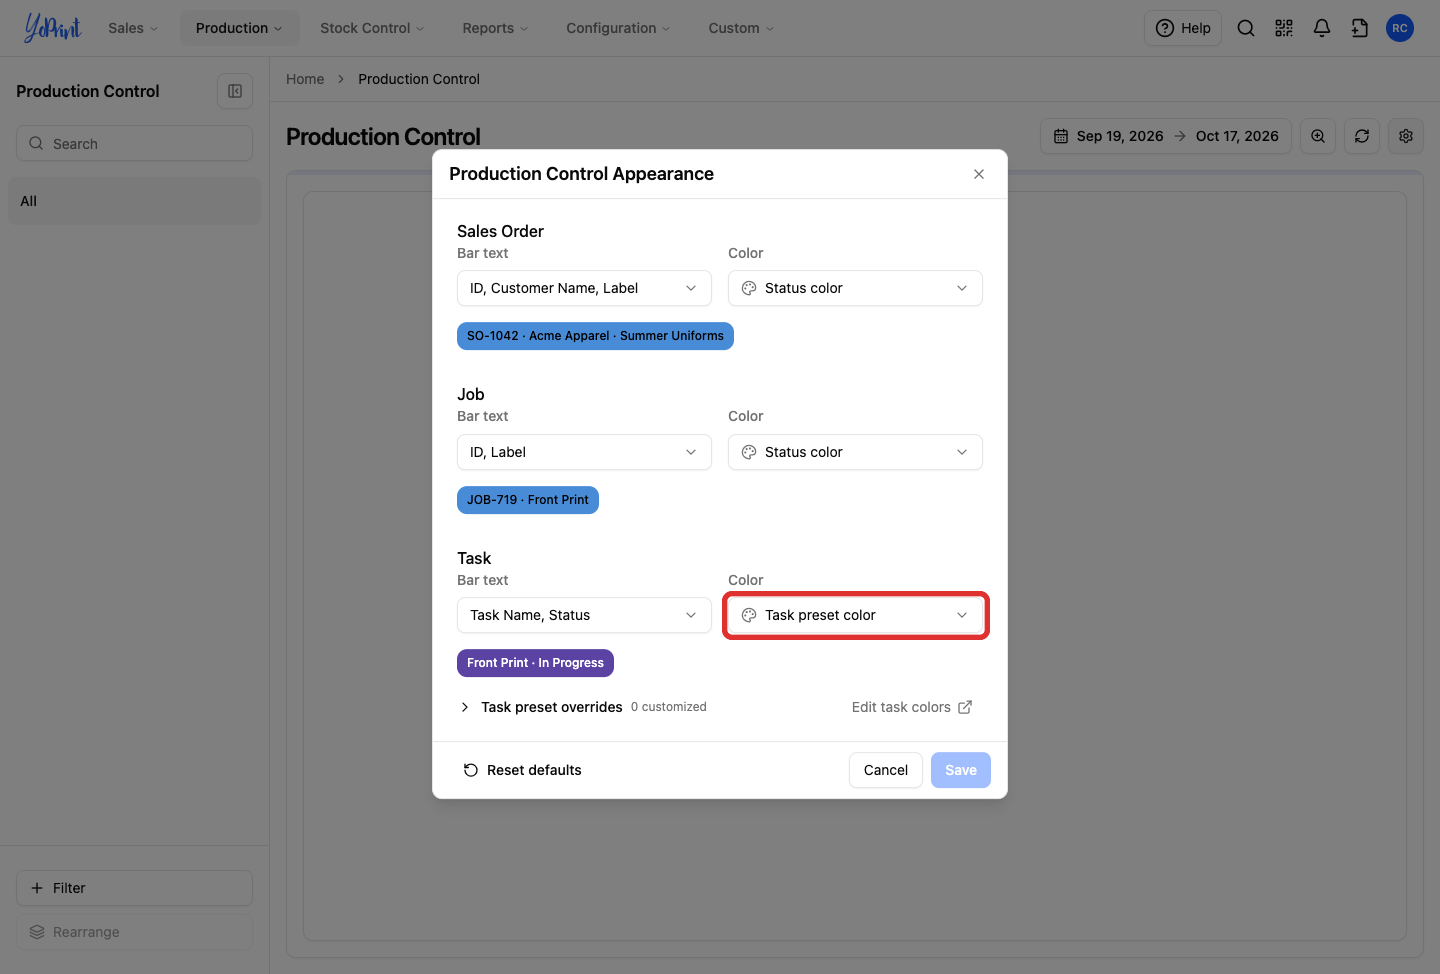Open Sales Order bar text dropdown

584,288
